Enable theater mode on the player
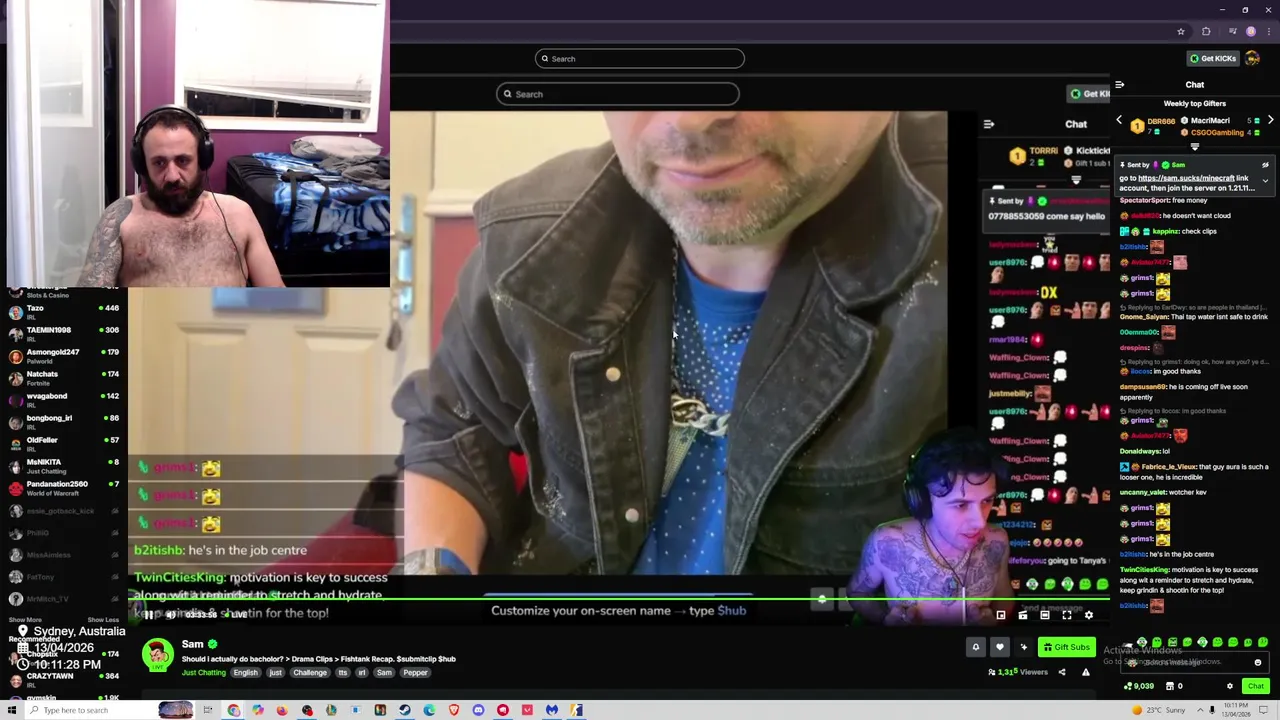This screenshot has width=1280, height=720. [x=1045, y=615]
